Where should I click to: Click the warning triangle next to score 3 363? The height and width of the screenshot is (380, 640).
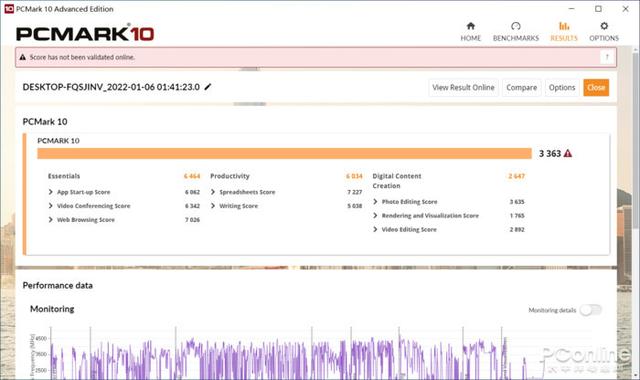pos(568,153)
